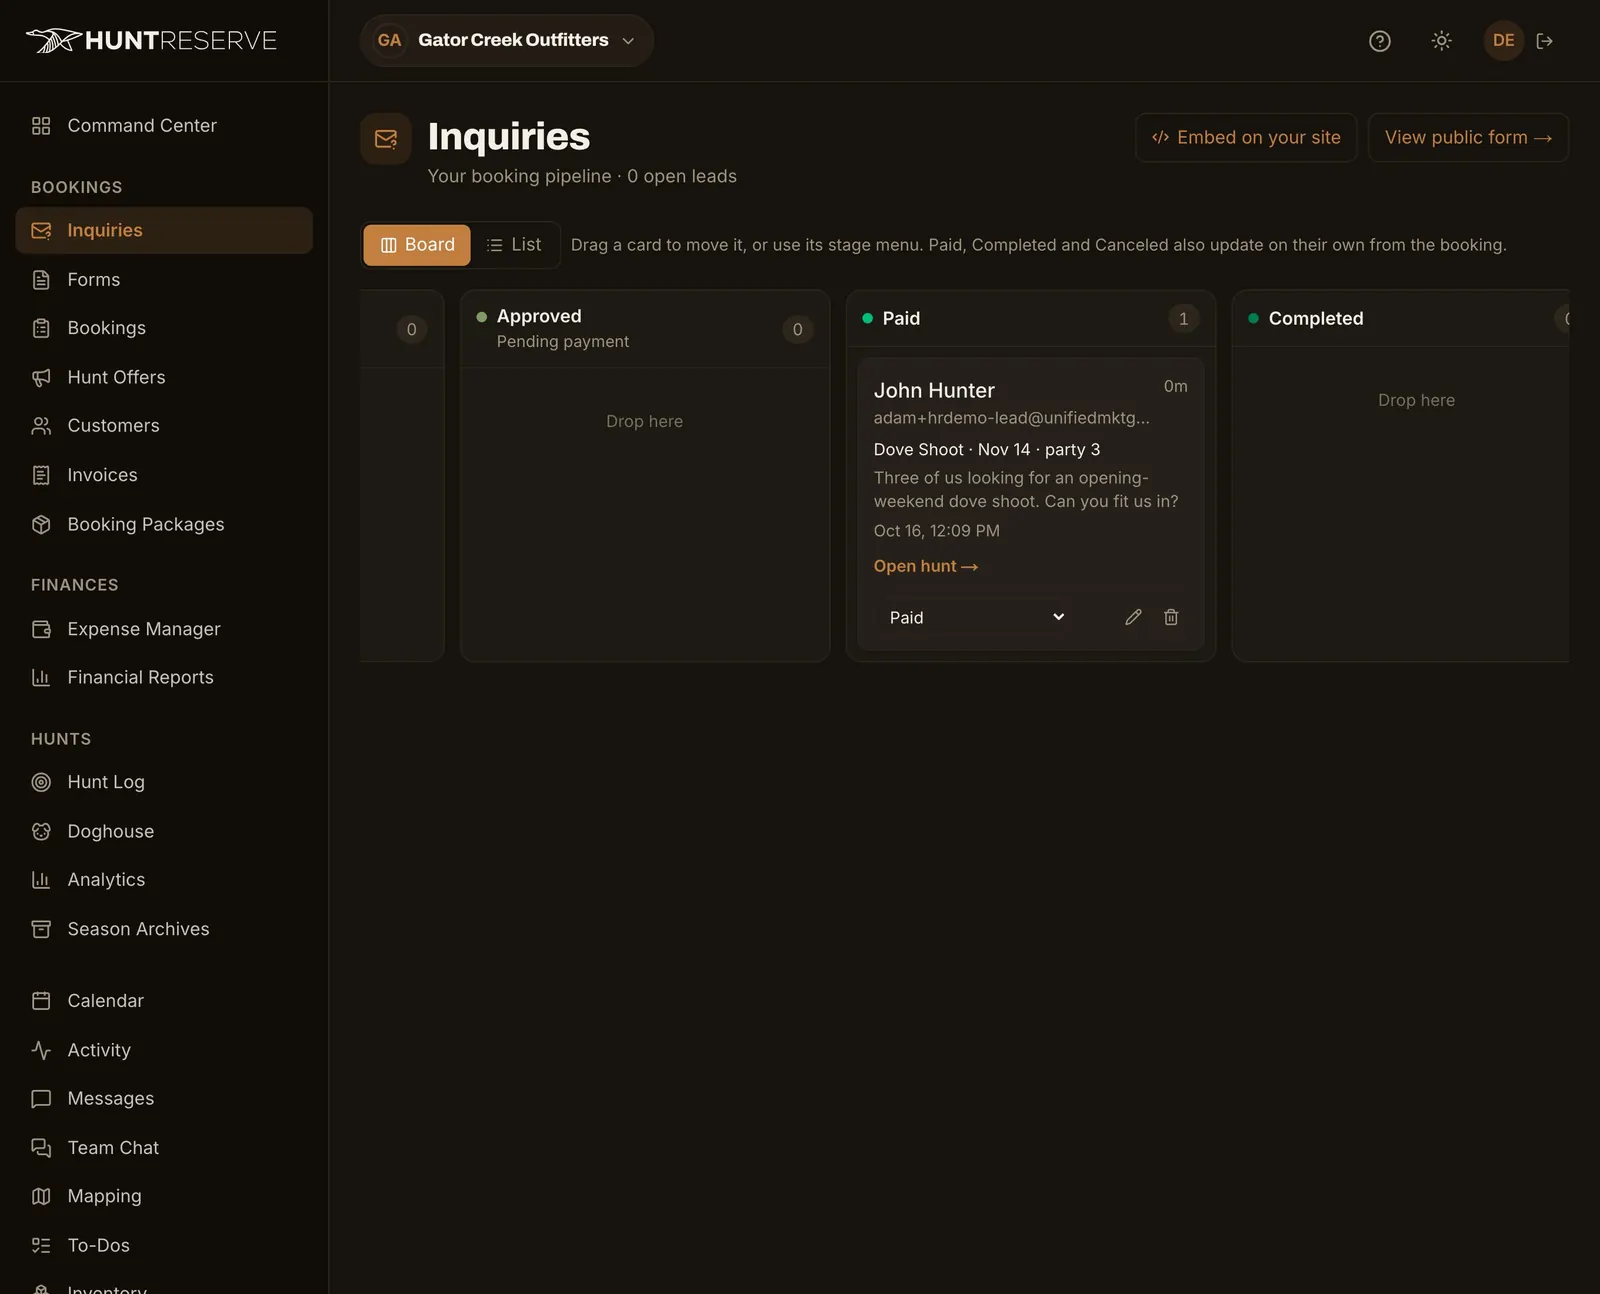Click the Expense Manager wallet icon
1600x1294 pixels.
(x=41, y=629)
